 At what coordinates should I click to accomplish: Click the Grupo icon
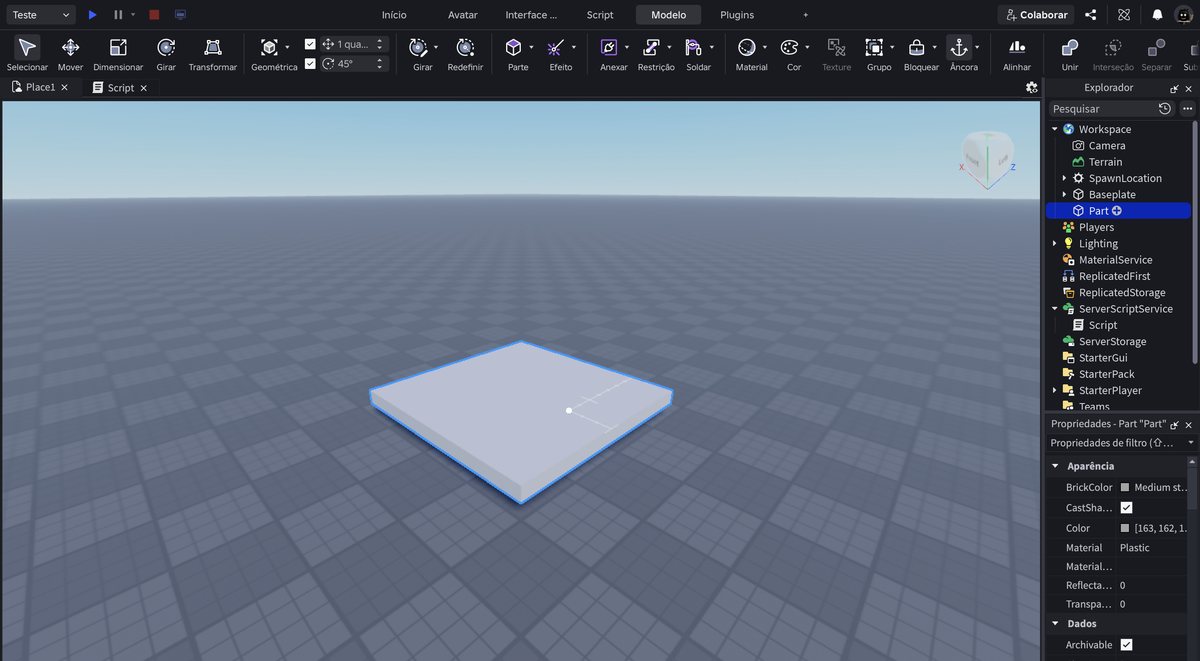coord(874,47)
